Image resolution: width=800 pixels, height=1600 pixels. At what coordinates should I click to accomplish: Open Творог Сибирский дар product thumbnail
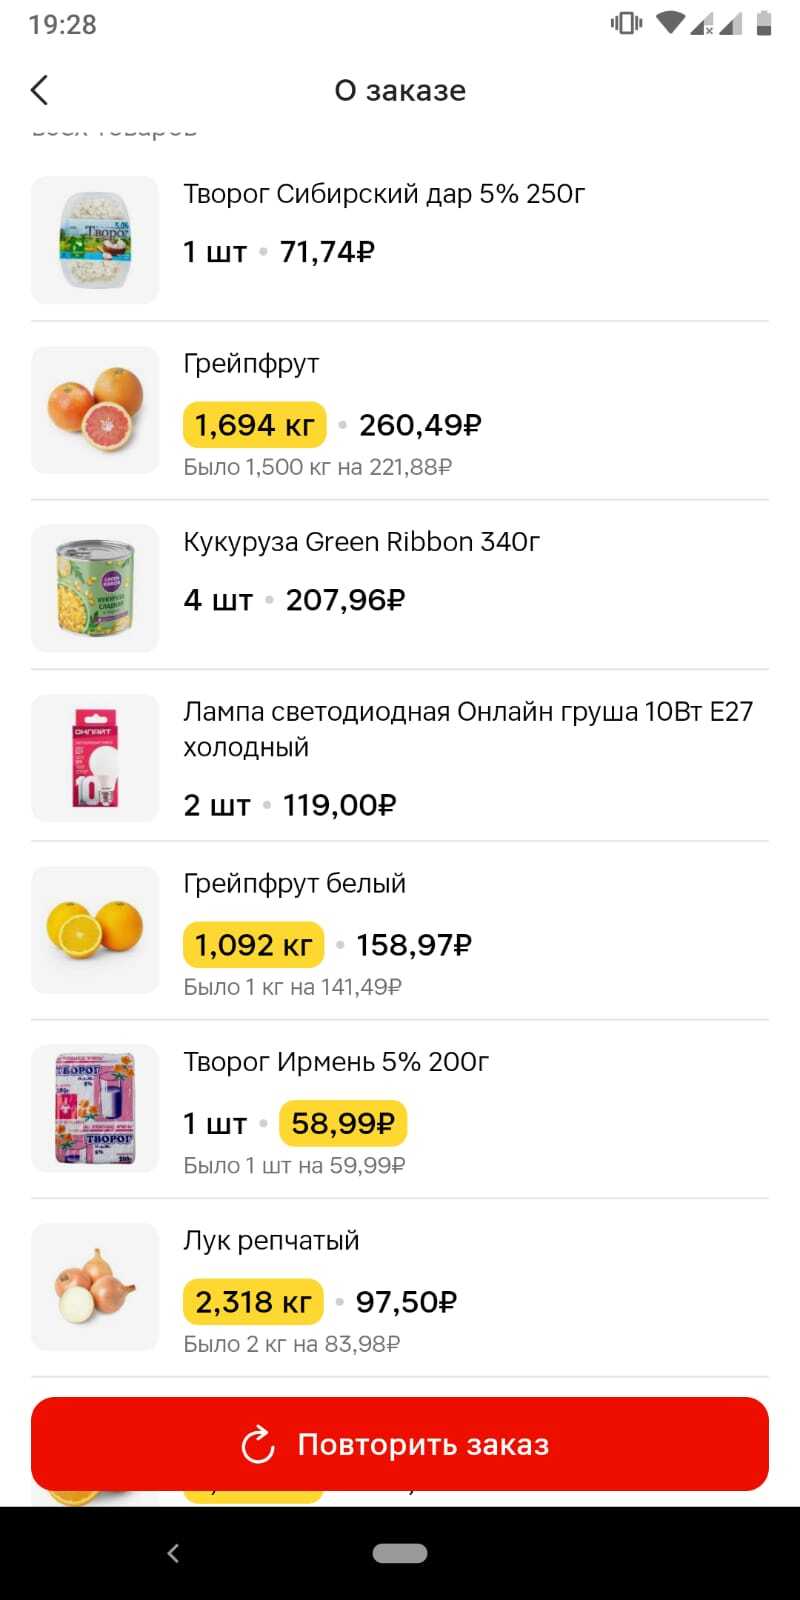95,240
